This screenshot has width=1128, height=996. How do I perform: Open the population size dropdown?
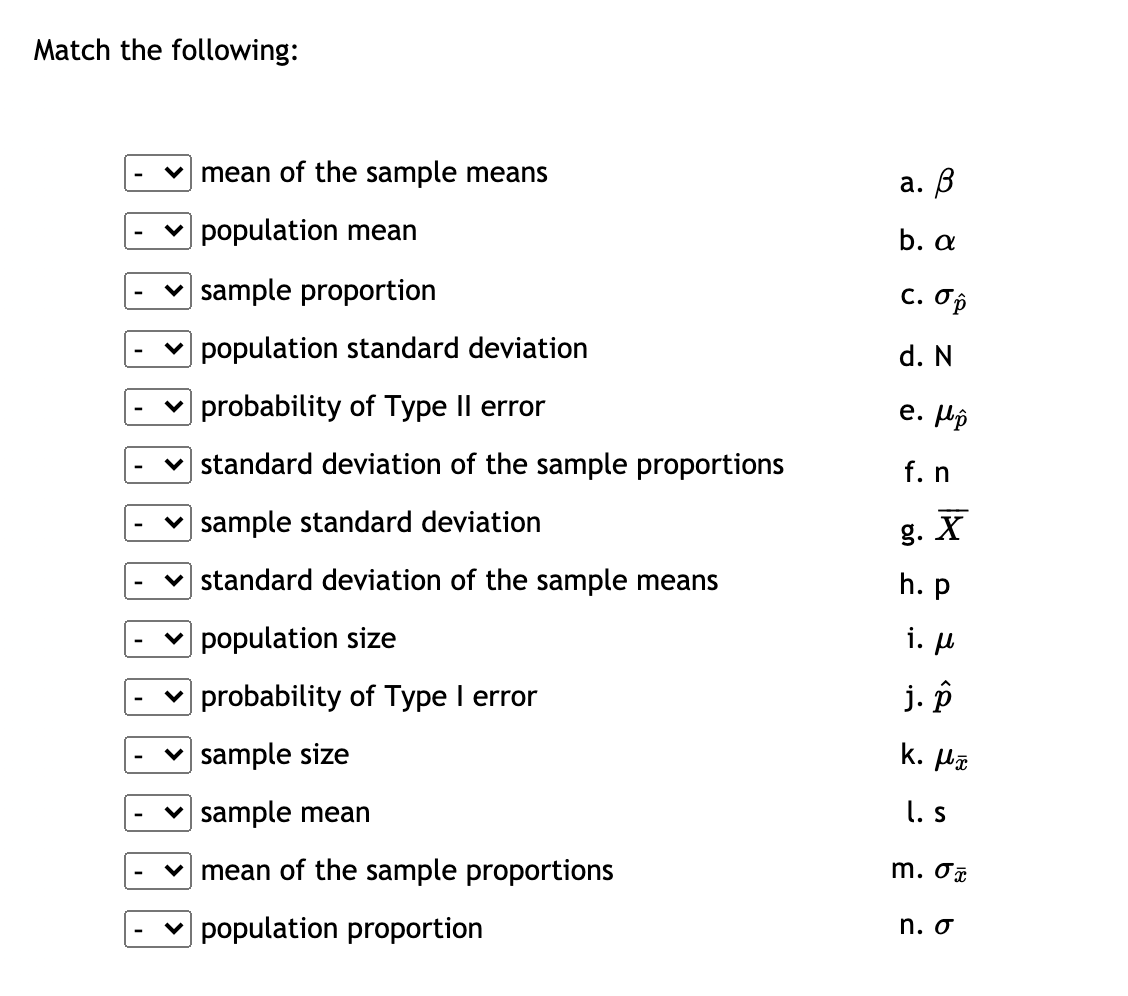[x=157, y=638]
